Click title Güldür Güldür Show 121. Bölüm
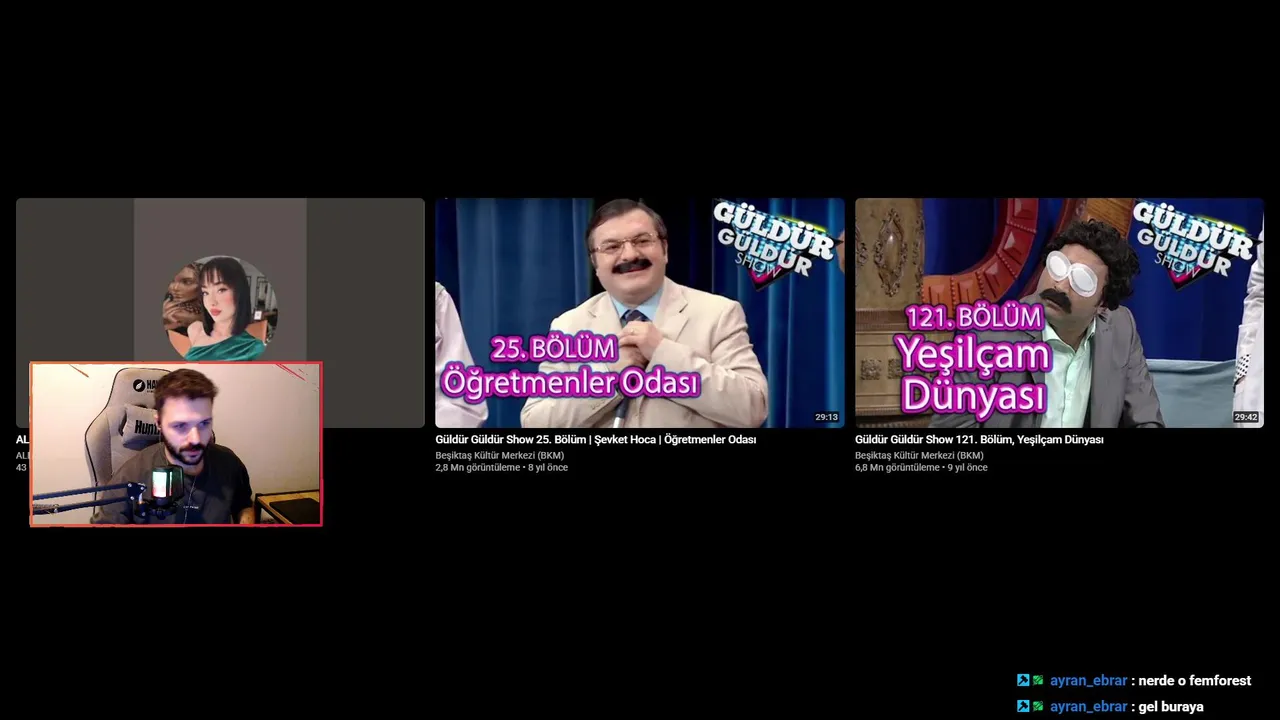Viewport: 1280px width, 720px height. coord(979,440)
